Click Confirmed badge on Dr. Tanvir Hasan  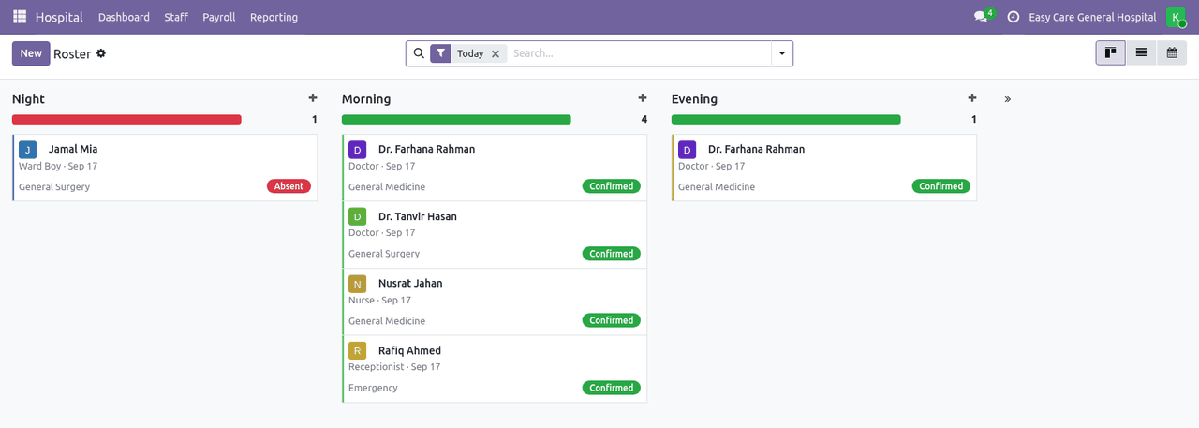tap(612, 253)
